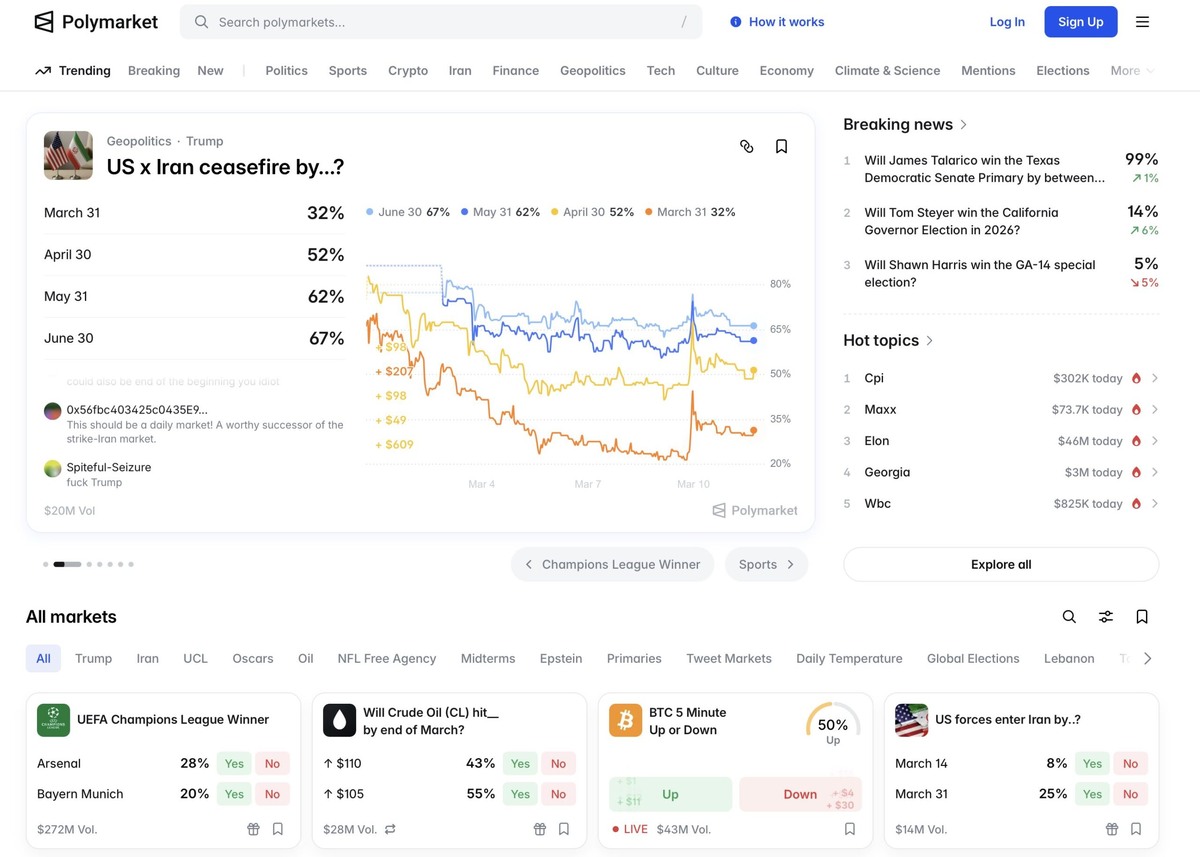Bookmark the BTC 5 Minute market
This screenshot has height=857, width=1200.
coord(849,829)
